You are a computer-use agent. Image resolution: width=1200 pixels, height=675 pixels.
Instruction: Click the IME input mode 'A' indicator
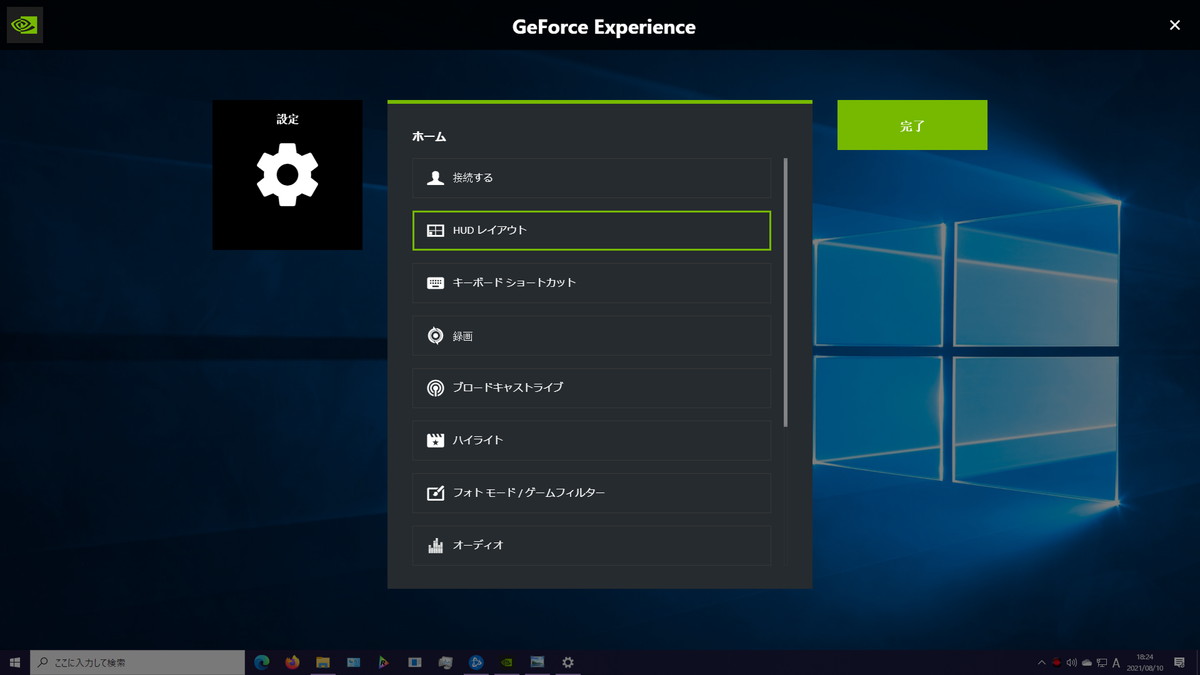1116,663
